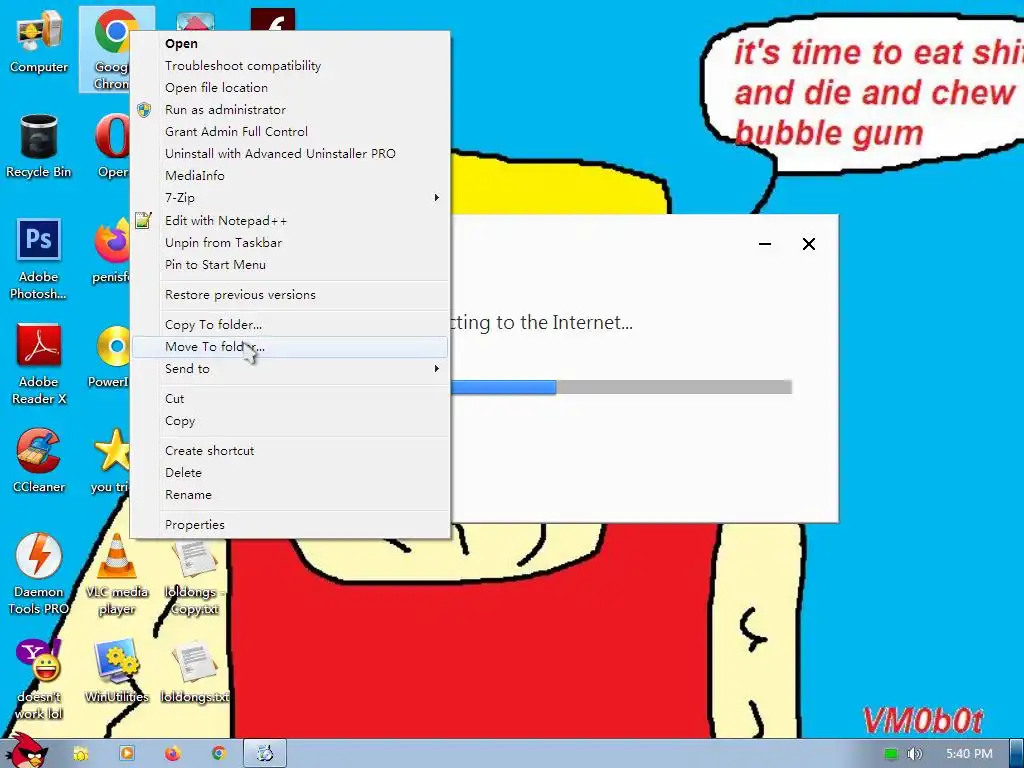Select the yellow star desktop icon
This screenshot has width=1024, height=768.
[111, 462]
